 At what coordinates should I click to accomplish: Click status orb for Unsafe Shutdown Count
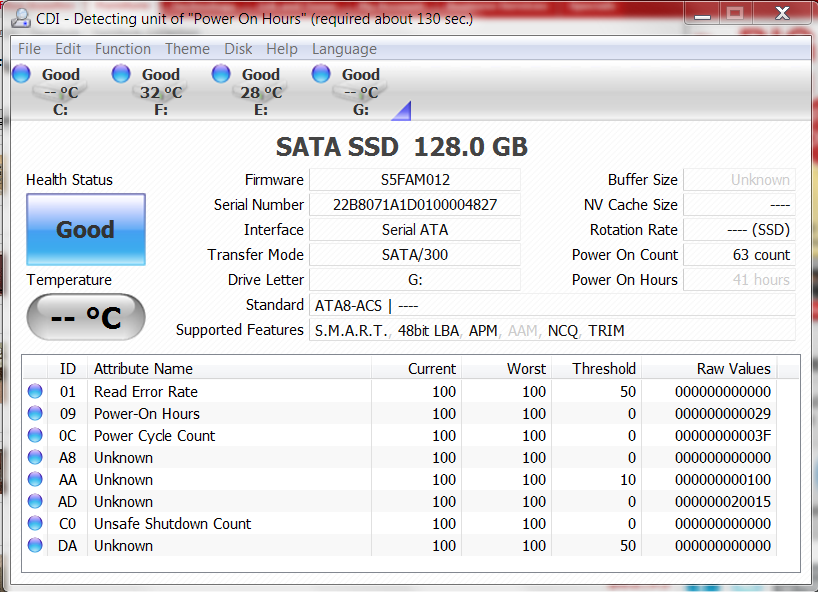(x=36, y=524)
